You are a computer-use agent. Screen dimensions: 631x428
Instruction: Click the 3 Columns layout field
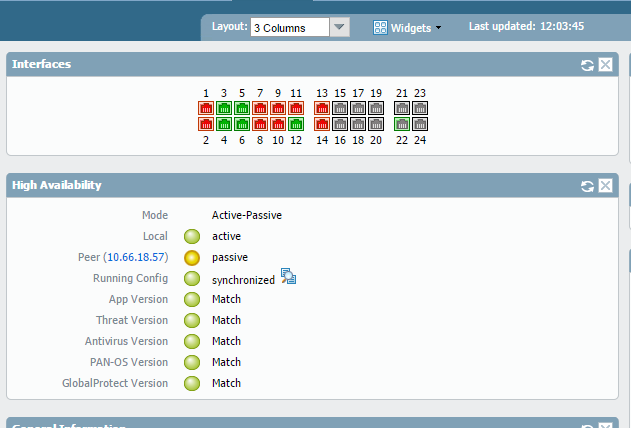[290, 27]
